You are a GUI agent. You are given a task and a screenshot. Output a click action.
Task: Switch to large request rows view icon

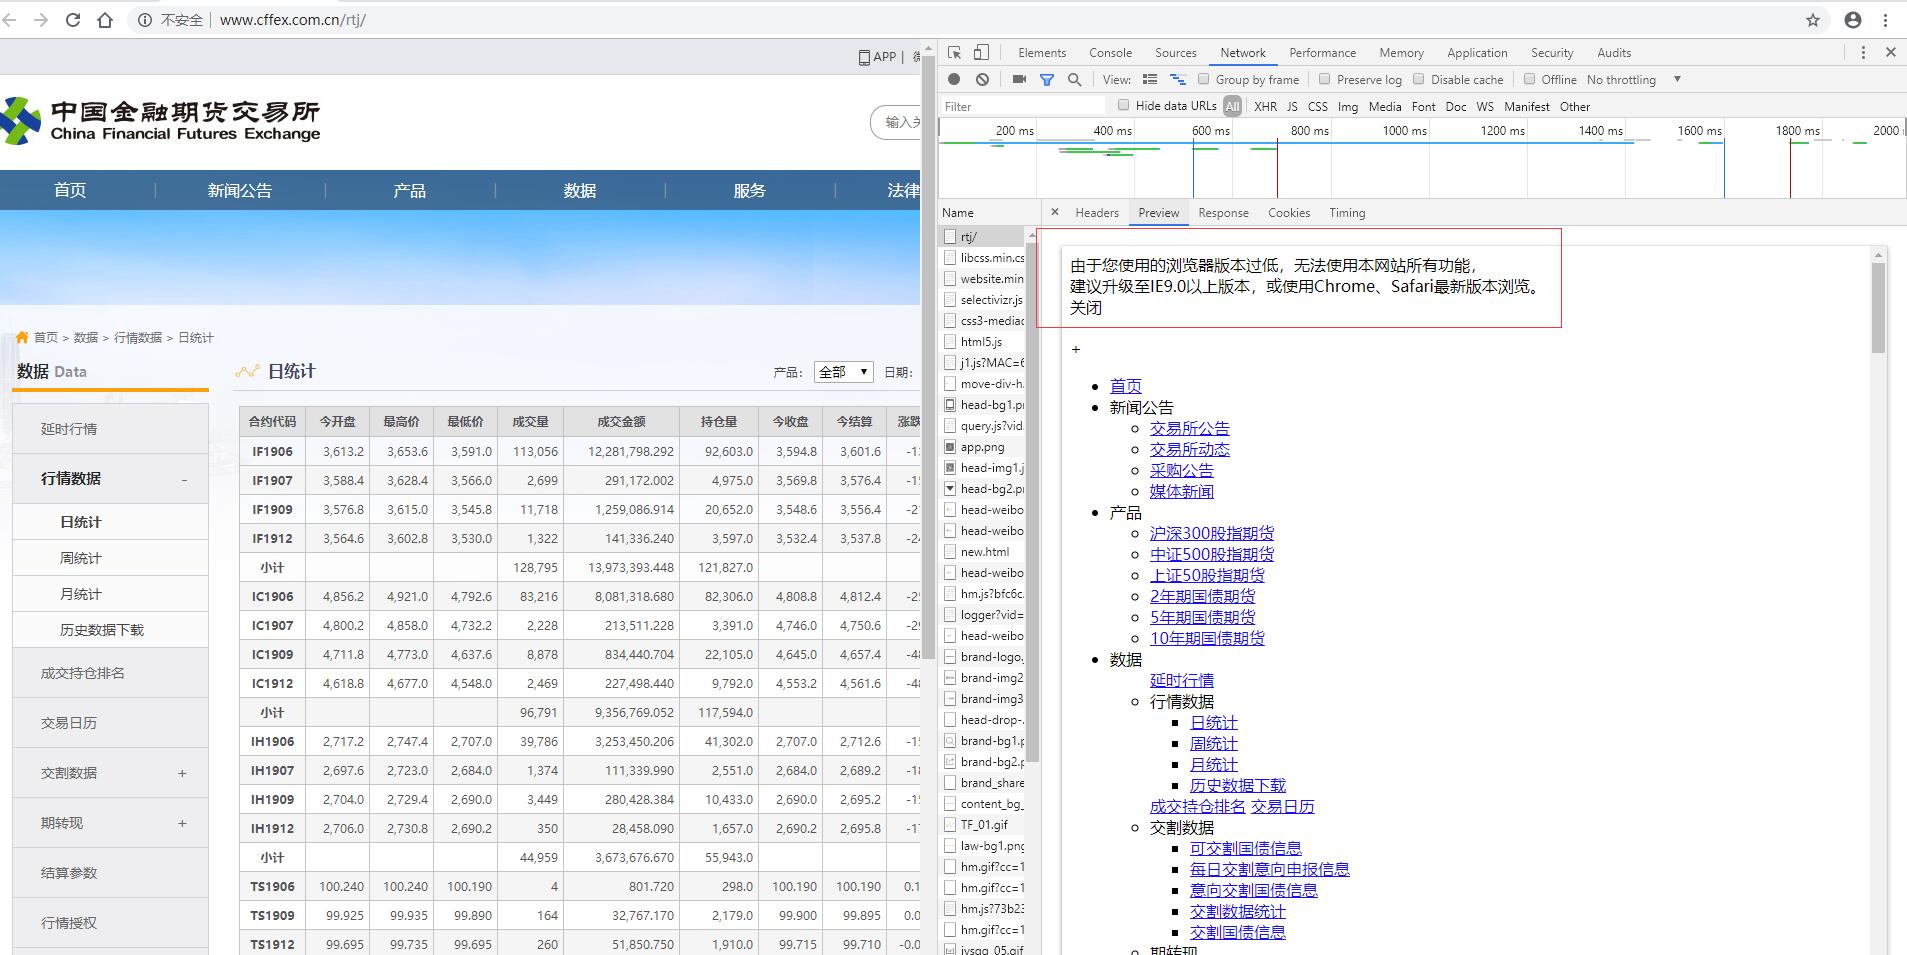1150,79
